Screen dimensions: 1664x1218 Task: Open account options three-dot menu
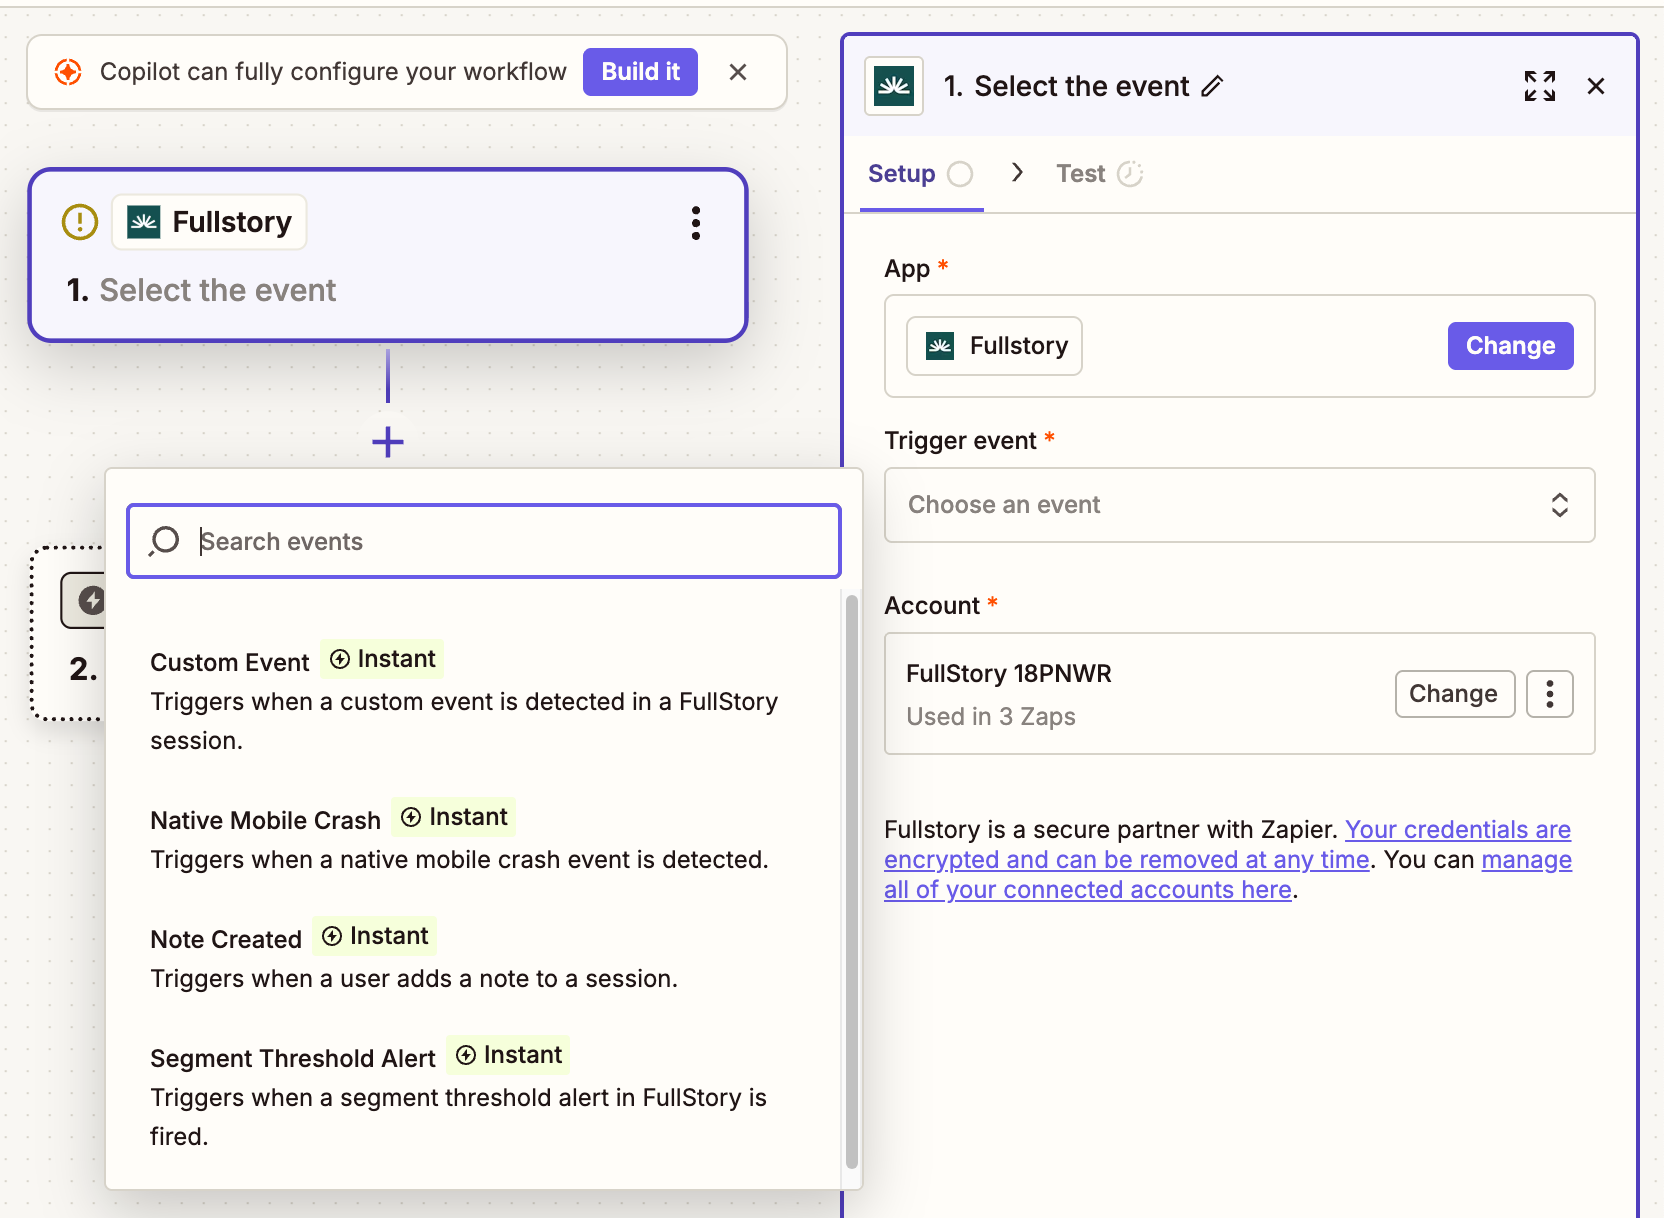pos(1549,694)
